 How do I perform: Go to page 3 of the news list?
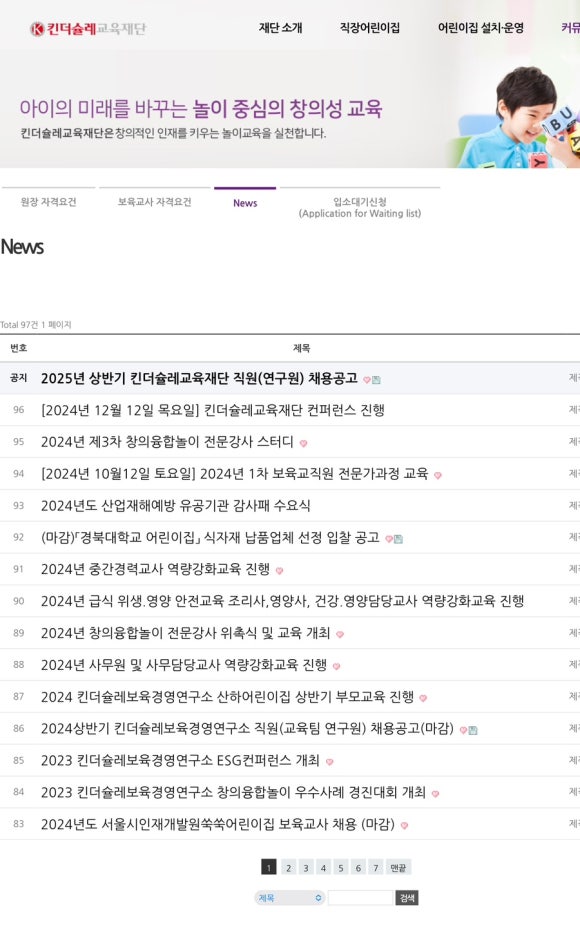306,867
